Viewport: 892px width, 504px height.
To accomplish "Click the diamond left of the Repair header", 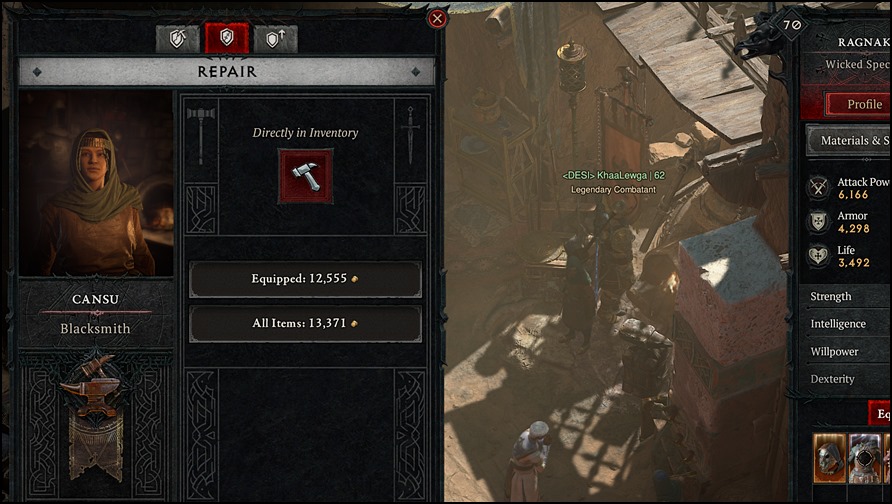I will click(x=37, y=72).
